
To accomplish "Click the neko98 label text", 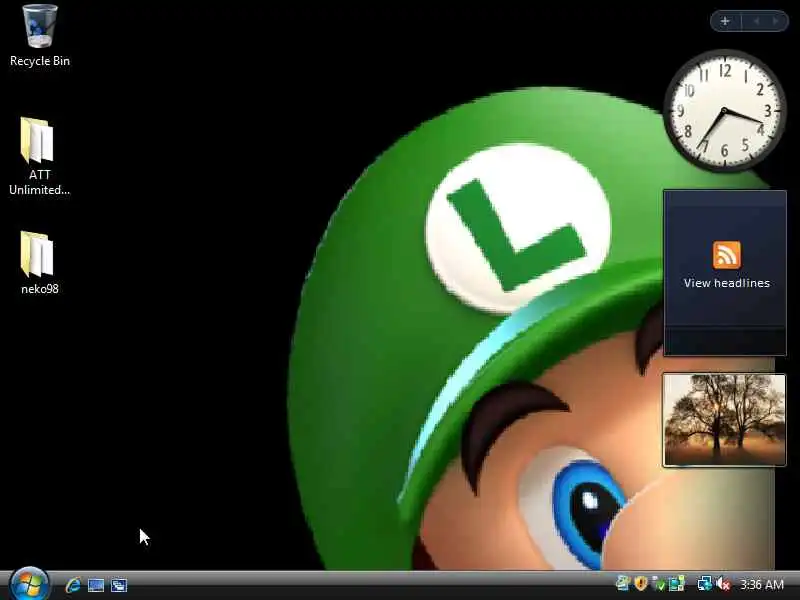I will (x=40, y=289).
